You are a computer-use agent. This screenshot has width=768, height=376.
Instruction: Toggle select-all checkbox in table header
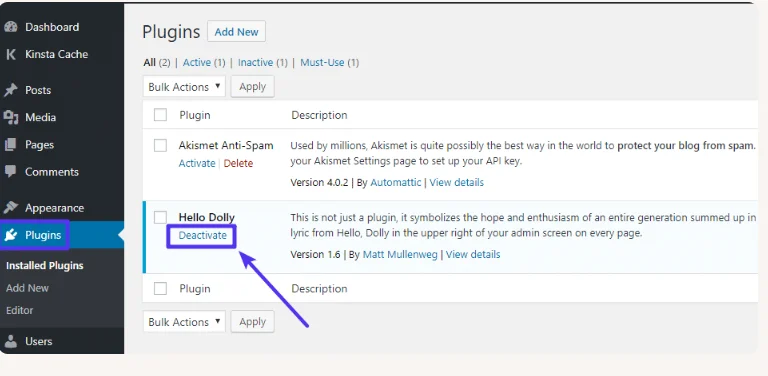pyautogui.click(x=160, y=115)
